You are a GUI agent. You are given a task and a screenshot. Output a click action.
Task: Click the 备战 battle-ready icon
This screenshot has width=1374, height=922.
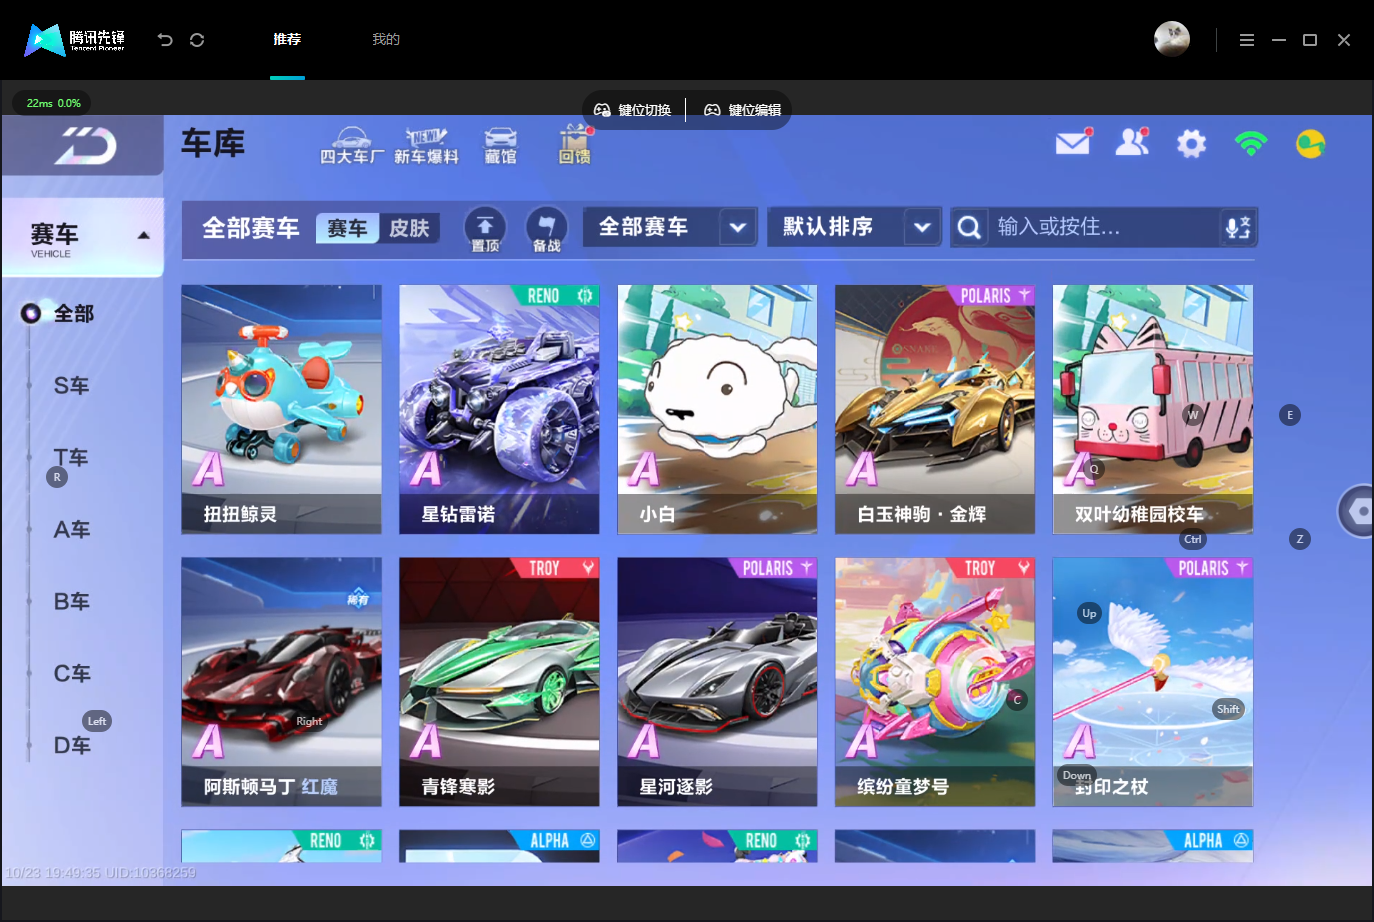click(546, 229)
